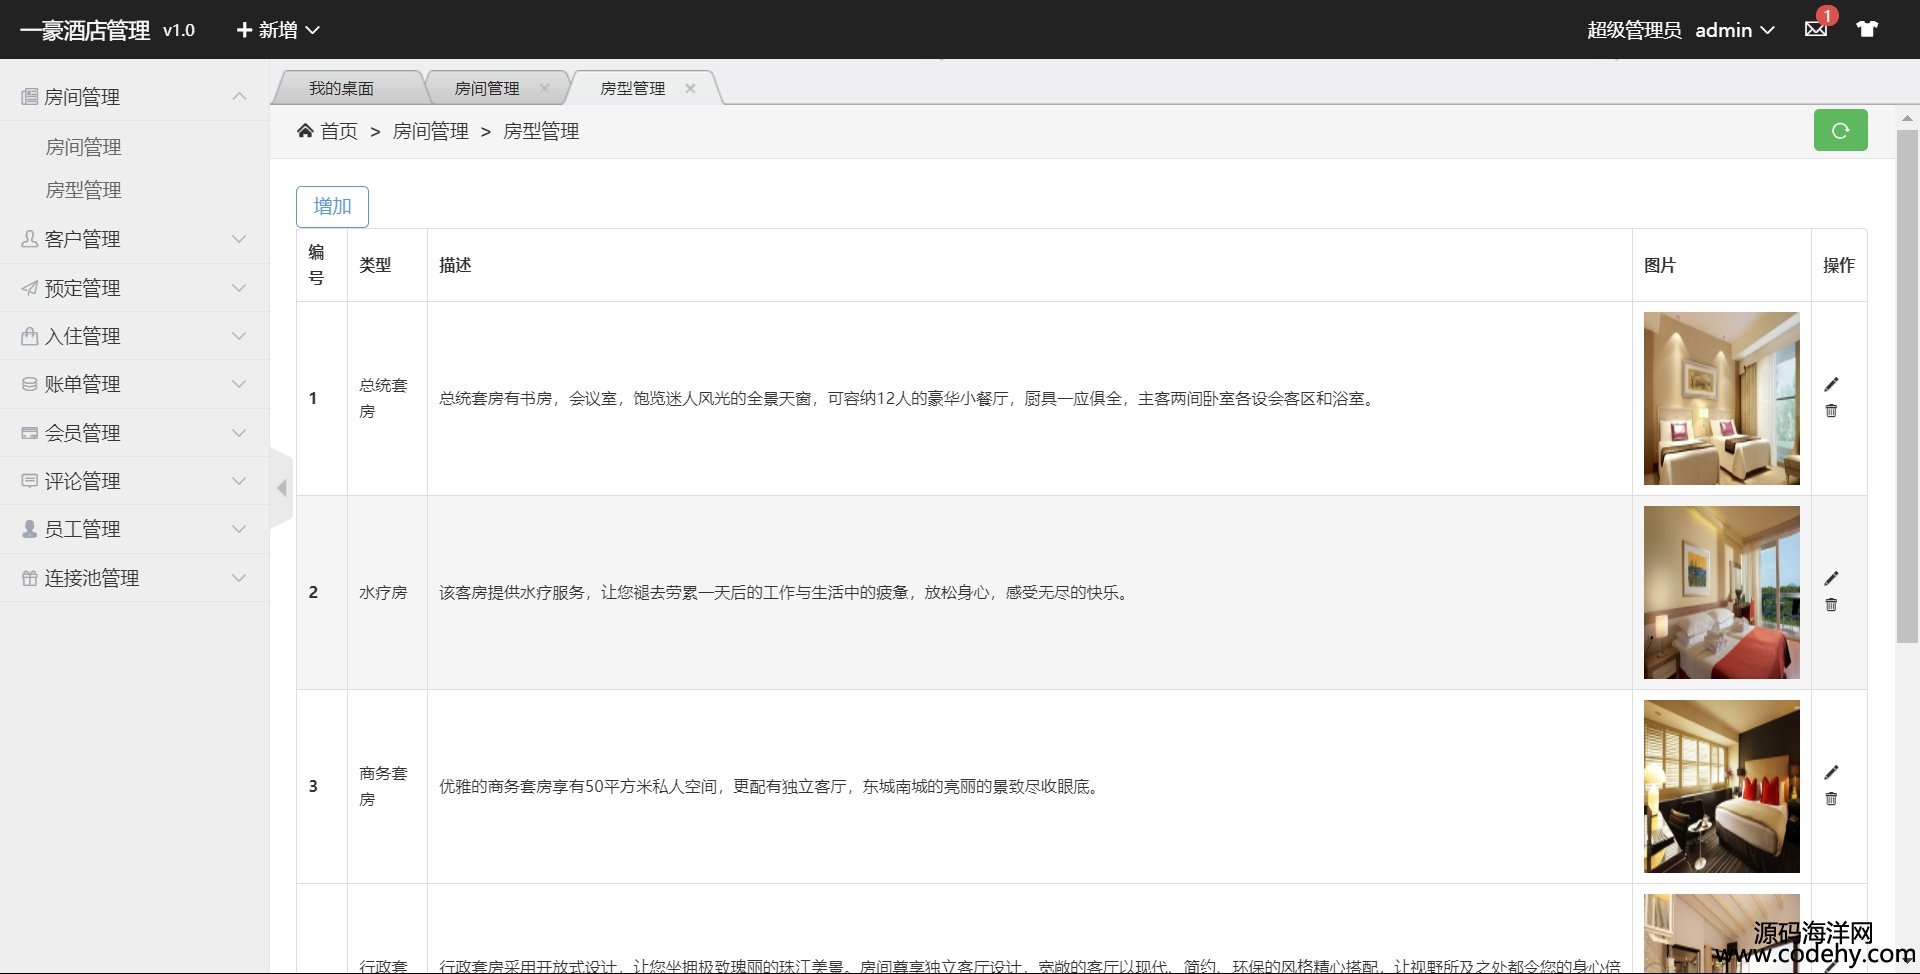This screenshot has height=974, width=1920.
Task: Open the 商务套房 room image thumbnail
Action: 1721,786
